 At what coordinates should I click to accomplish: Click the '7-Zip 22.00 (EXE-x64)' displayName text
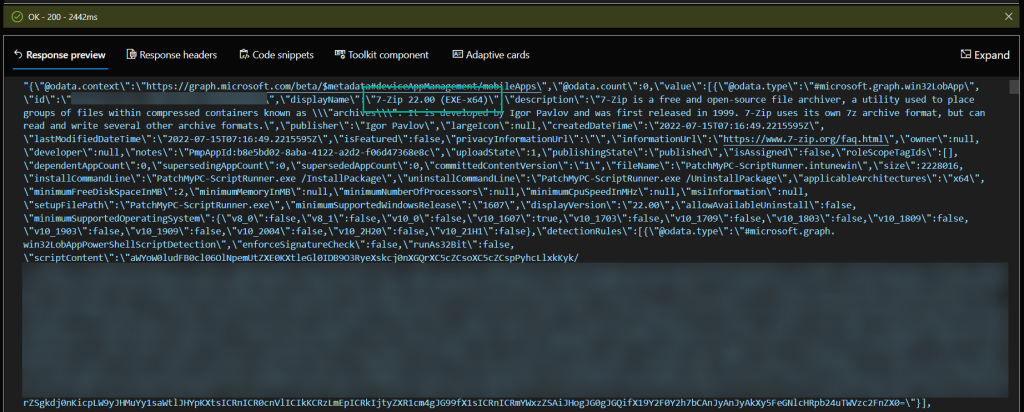coord(433,99)
